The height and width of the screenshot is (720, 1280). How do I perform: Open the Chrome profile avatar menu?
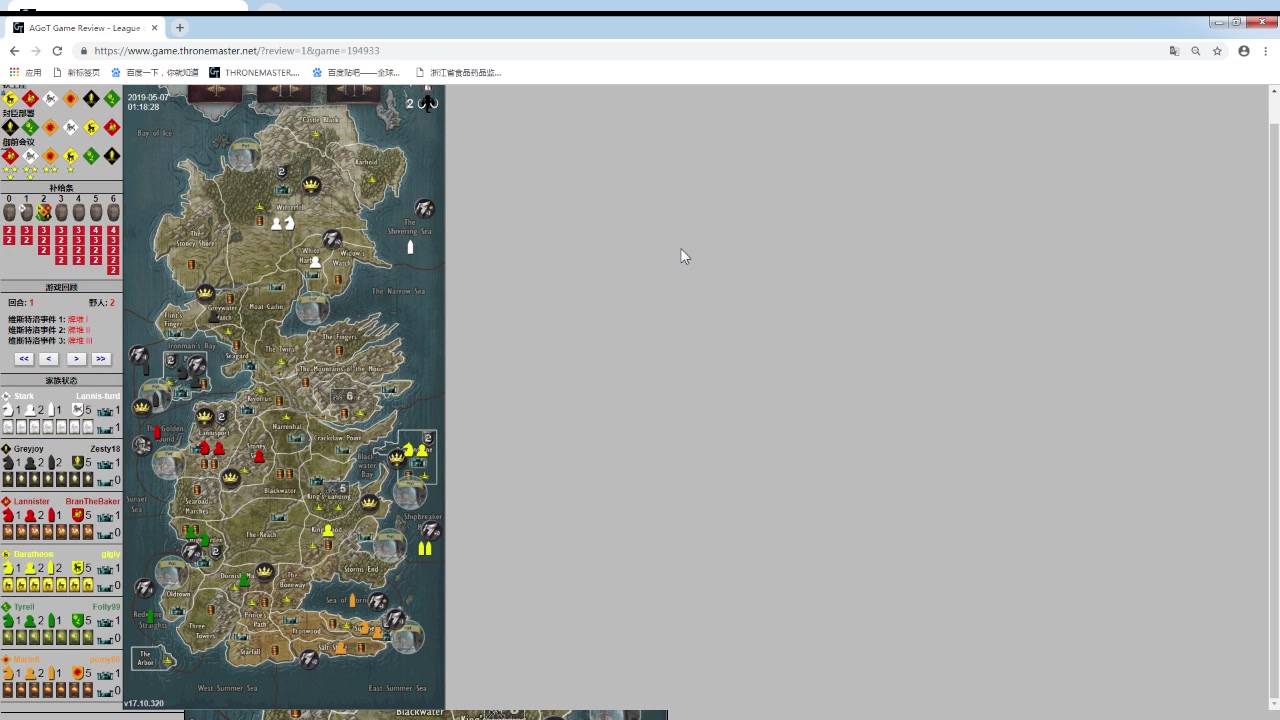(x=1244, y=51)
